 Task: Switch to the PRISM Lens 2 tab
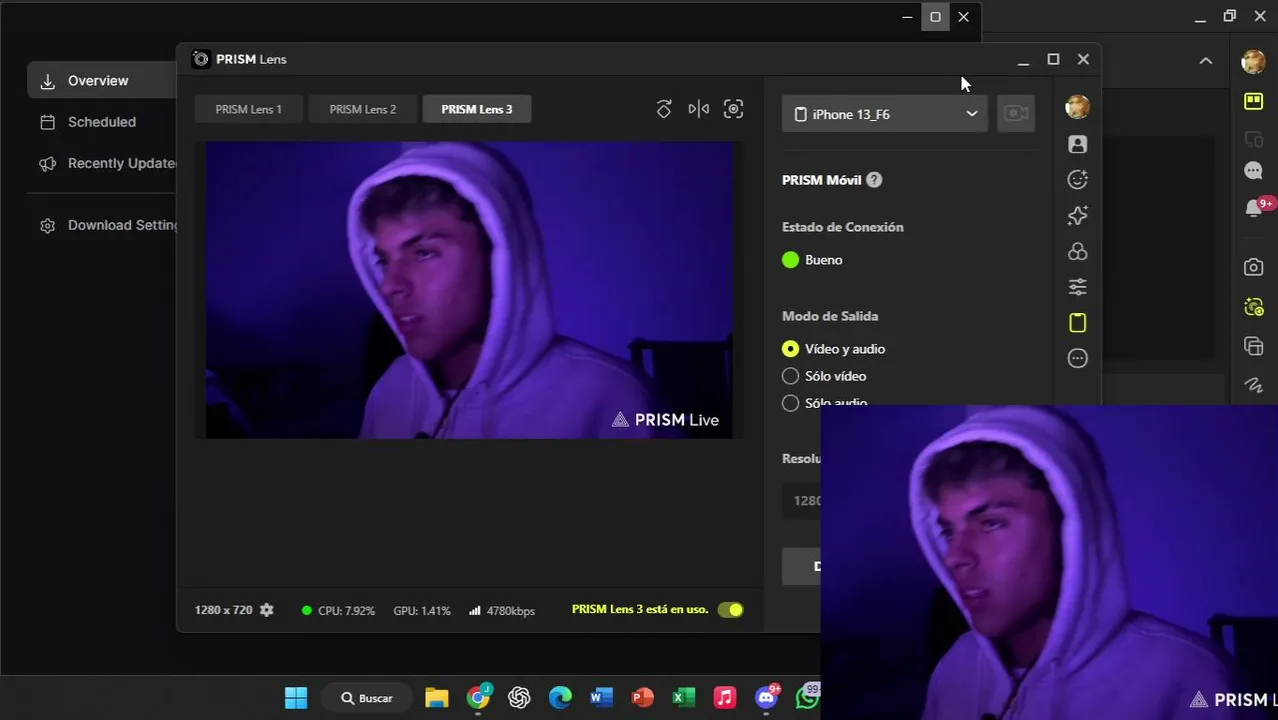coord(362,109)
